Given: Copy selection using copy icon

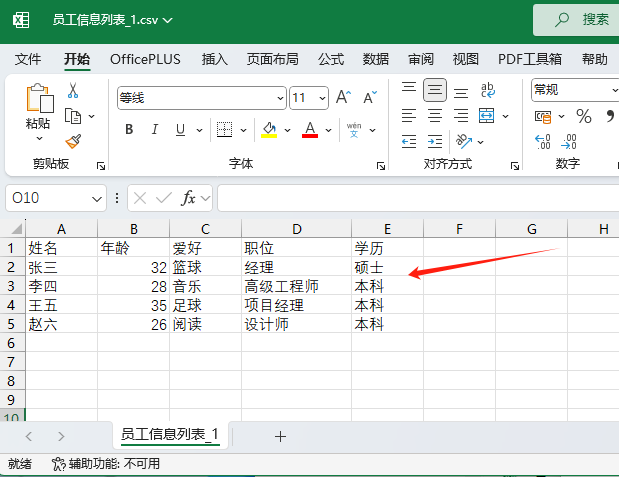Looking at the screenshot, I should pyautogui.click(x=73, y=116).
